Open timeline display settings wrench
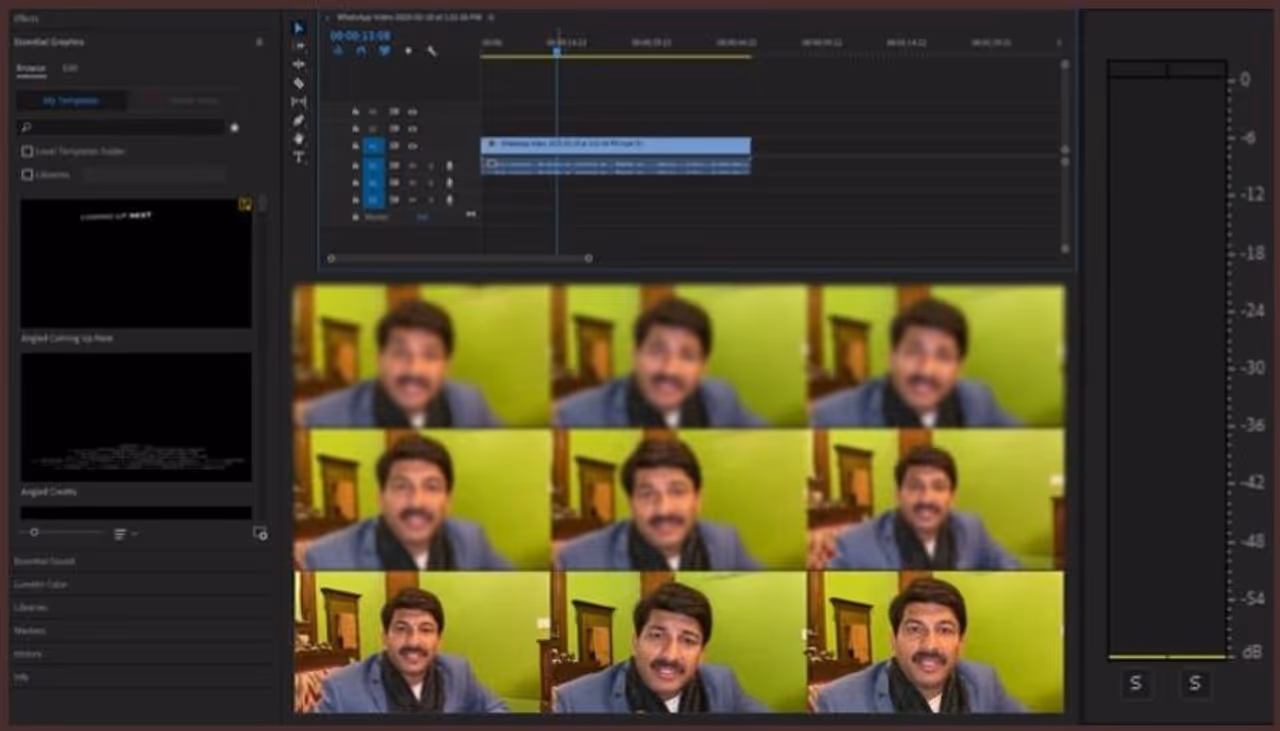The height and width of the screenshot is (731, 1280). 432,51
